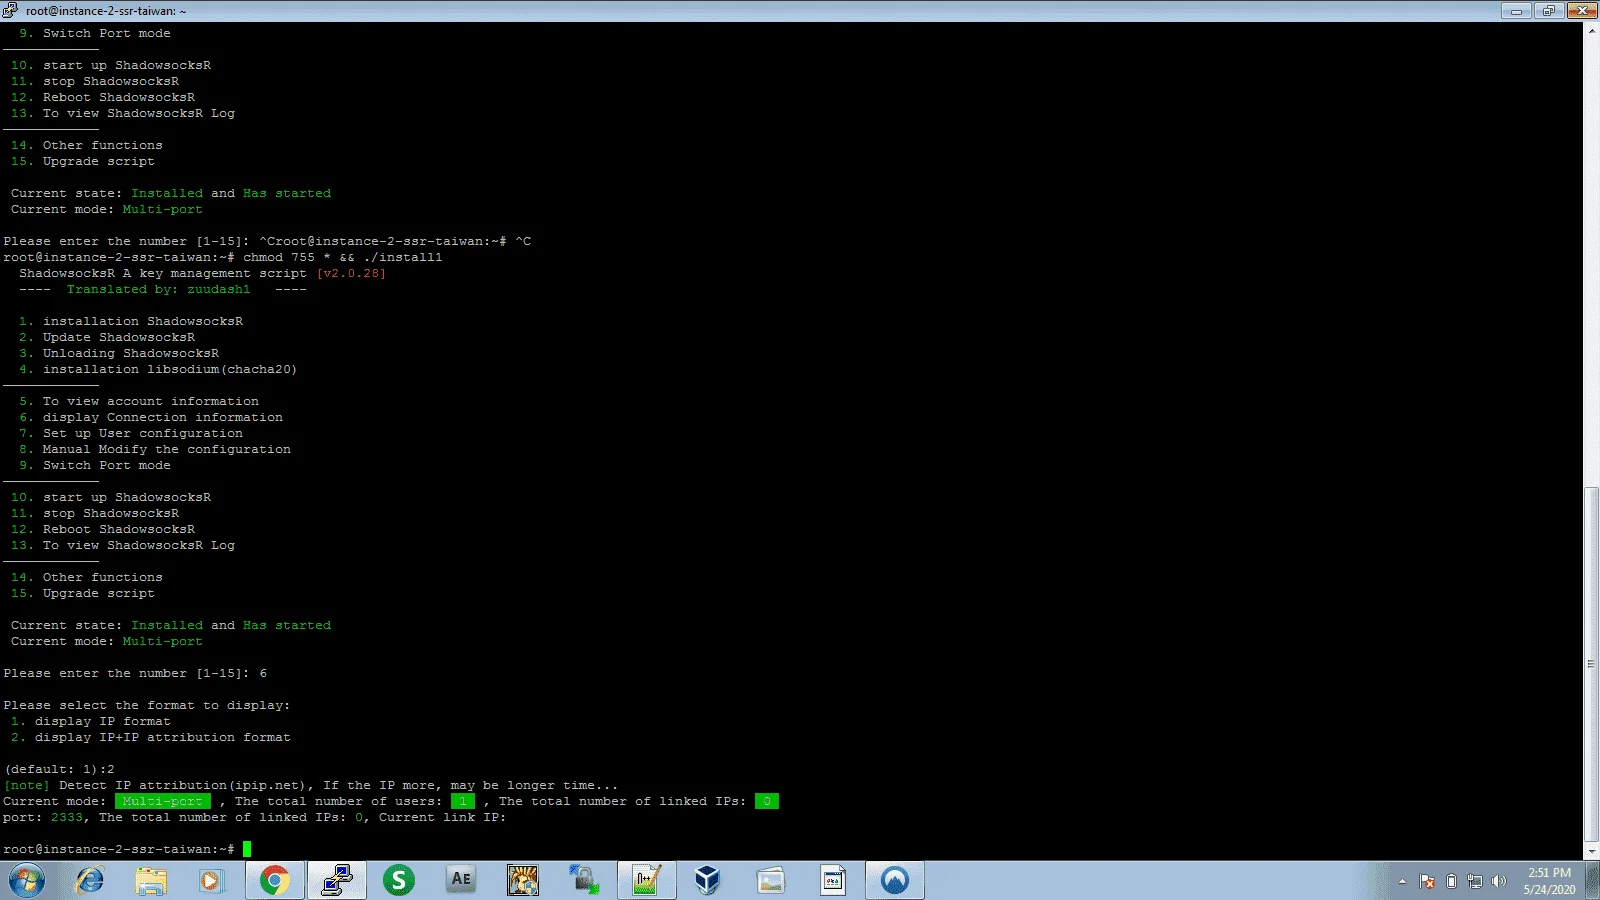Open the green S application icon
The height and width of the screenshot is (900, 1600).
[x=399, y=881]
